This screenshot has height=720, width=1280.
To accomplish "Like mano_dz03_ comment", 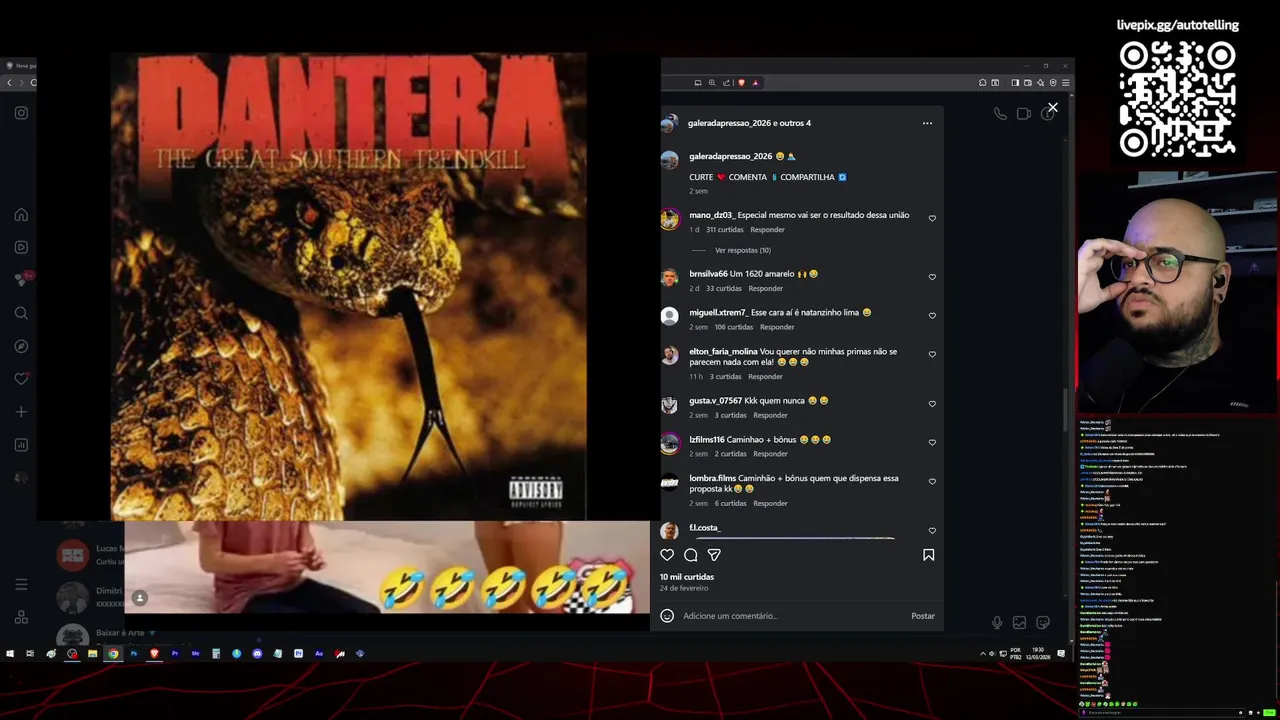I will point(932,218).
